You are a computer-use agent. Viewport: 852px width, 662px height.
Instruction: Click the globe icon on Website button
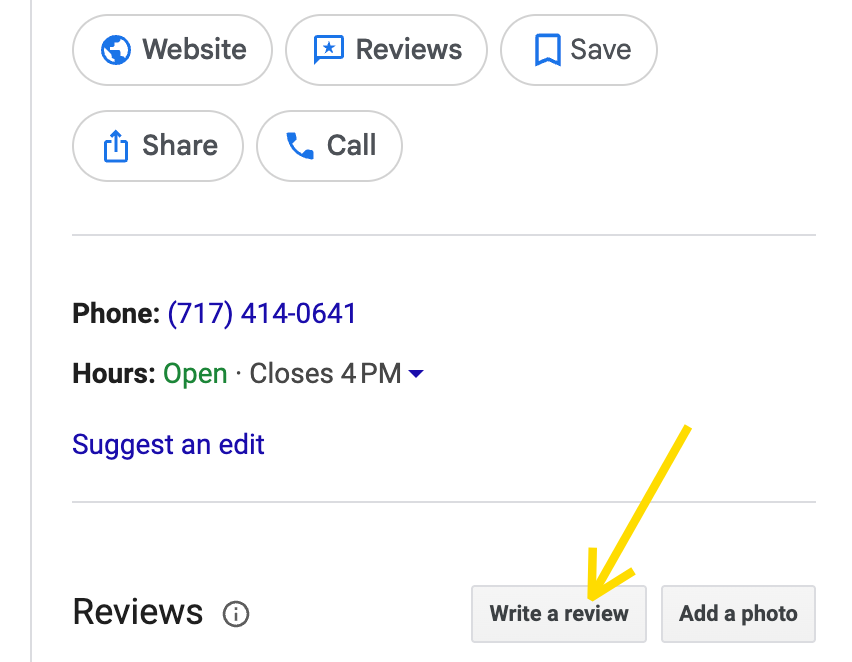point(116,50)
